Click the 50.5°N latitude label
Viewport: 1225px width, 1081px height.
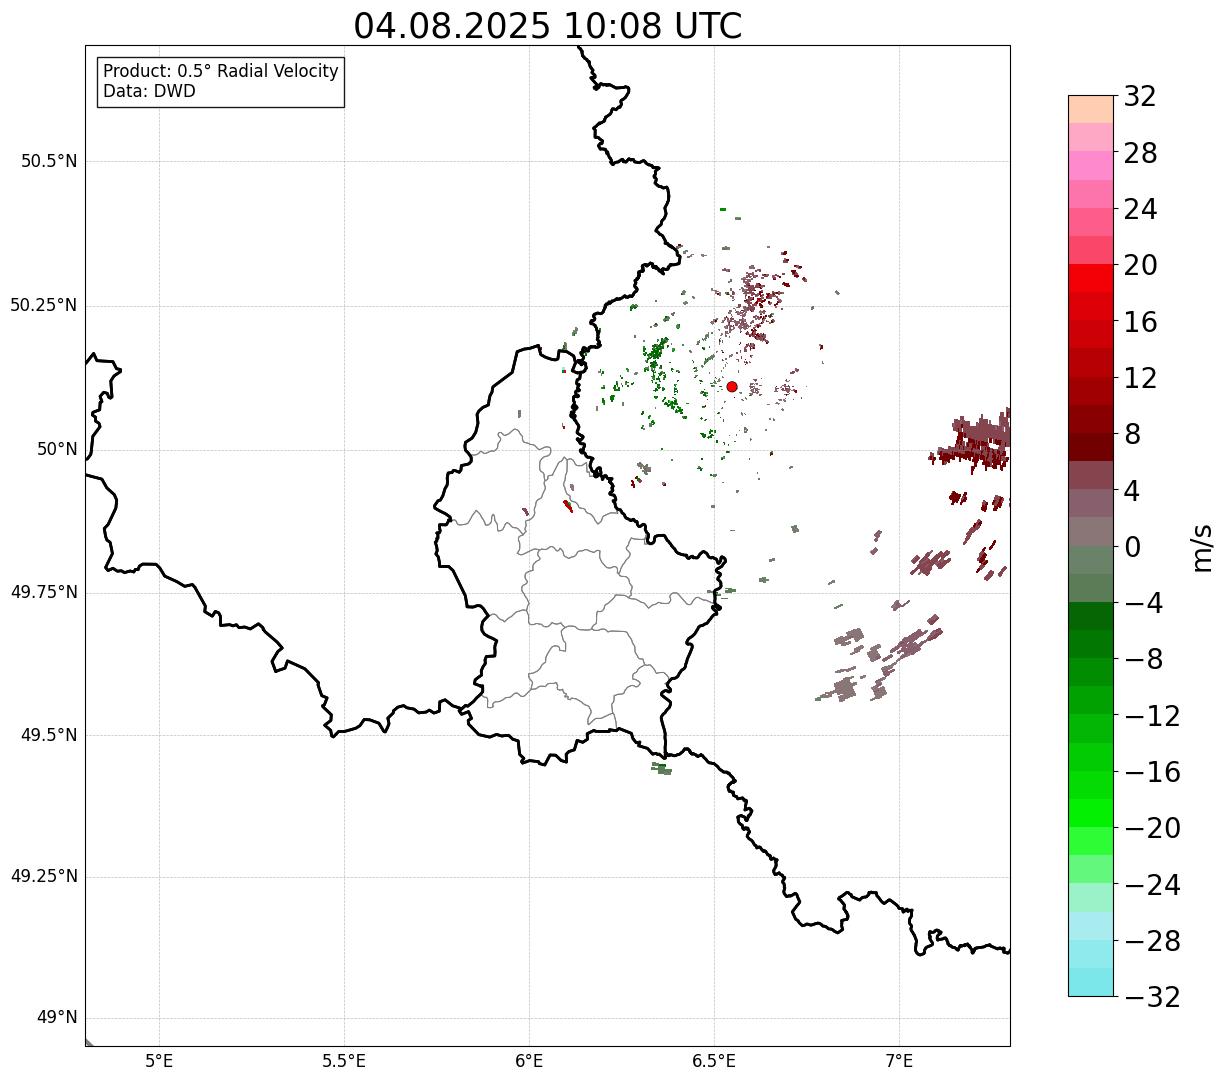click(x=49, y=161)
